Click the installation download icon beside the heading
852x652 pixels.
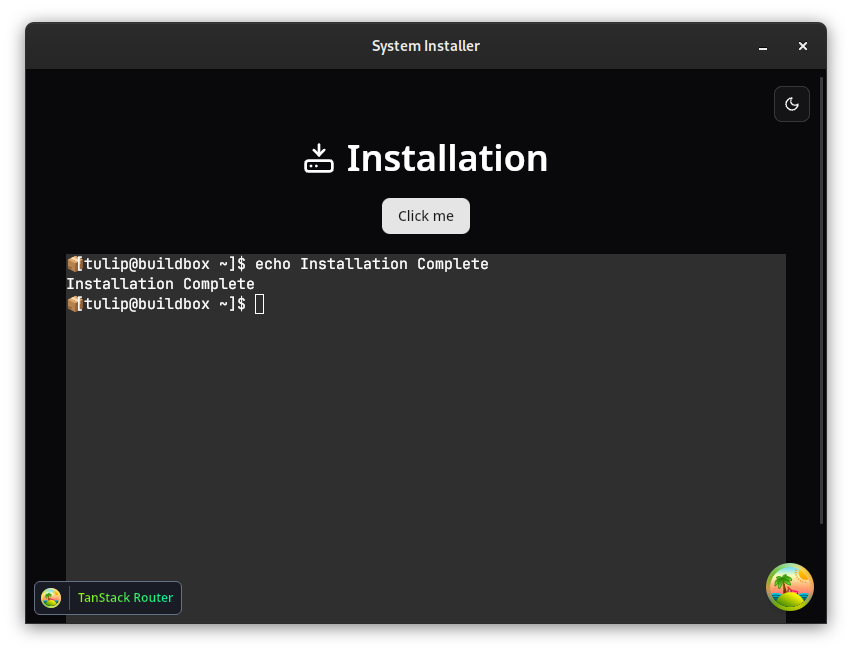[x=319, y=158]
